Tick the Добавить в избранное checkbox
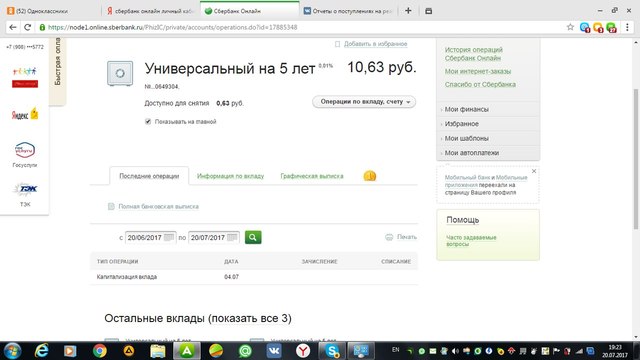Screen dimensions: 640x360 [337, 44]
